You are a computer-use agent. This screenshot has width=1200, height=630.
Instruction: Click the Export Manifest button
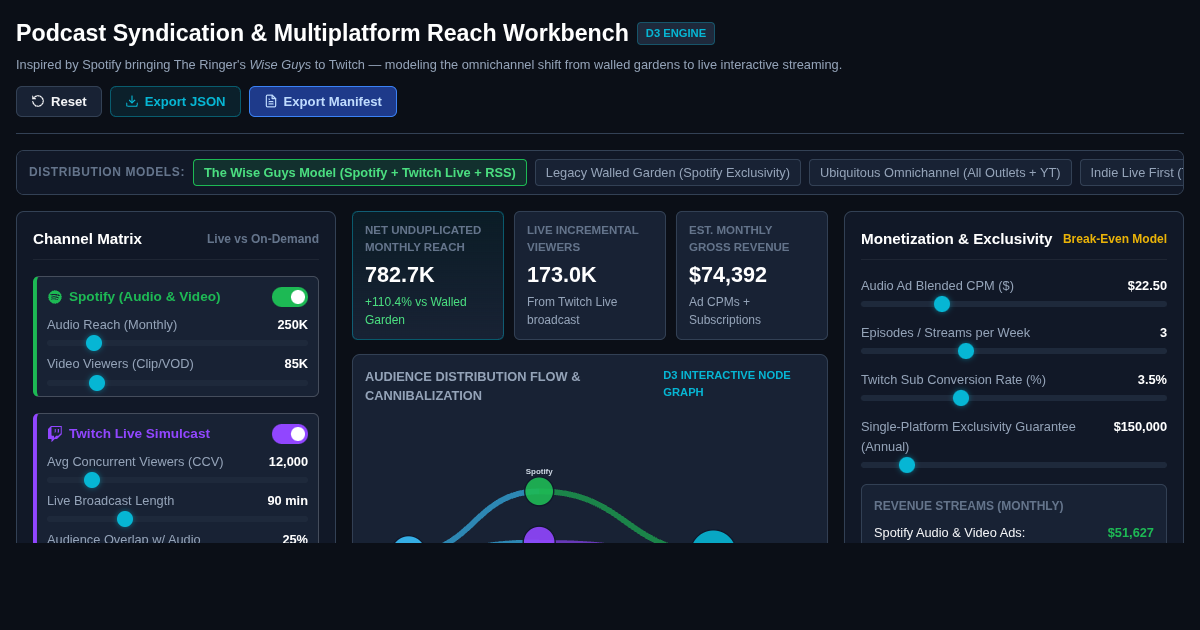click(x=323, y=101)
